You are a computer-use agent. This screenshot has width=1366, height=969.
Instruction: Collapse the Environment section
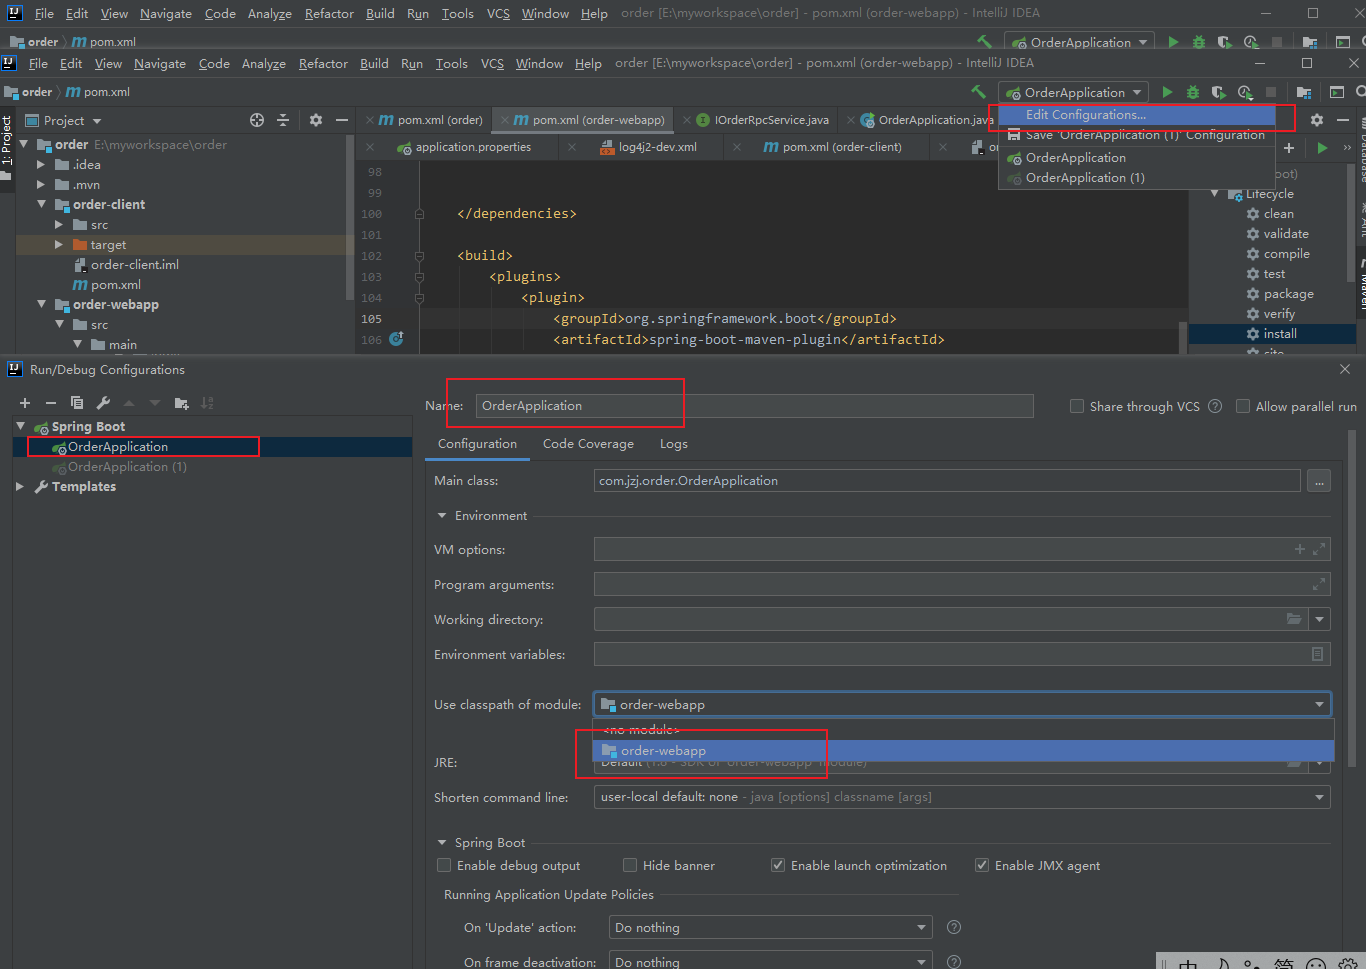pos(442,515)
